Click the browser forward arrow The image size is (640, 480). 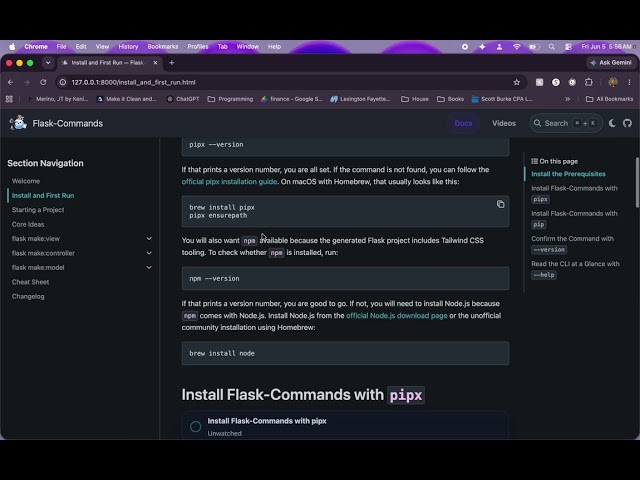pos(27,82)
